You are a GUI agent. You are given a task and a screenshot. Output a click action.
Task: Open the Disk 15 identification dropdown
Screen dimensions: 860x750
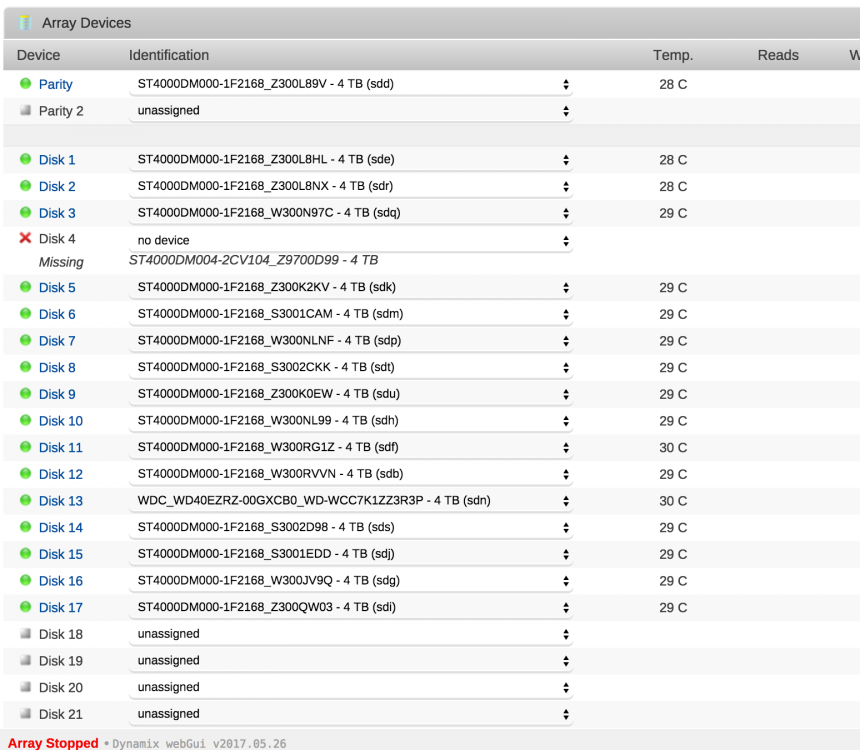click(351, 554)
